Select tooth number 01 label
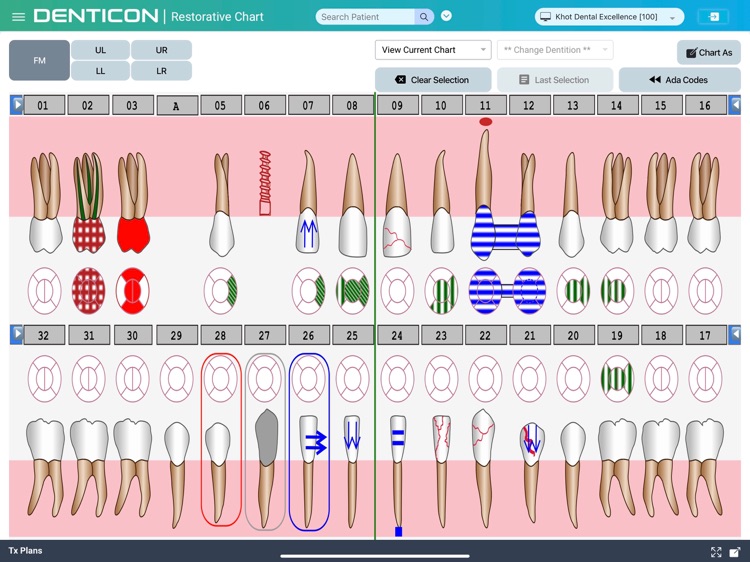 coord(44,105)
